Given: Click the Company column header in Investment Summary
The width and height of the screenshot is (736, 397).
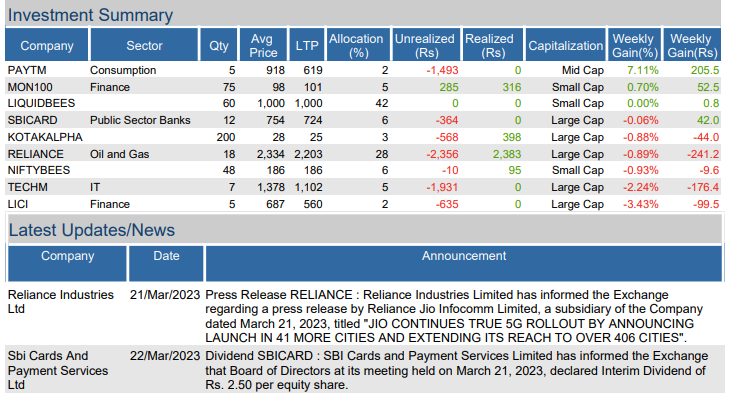Looking at the screenshot, I should (x=46, y=45).
